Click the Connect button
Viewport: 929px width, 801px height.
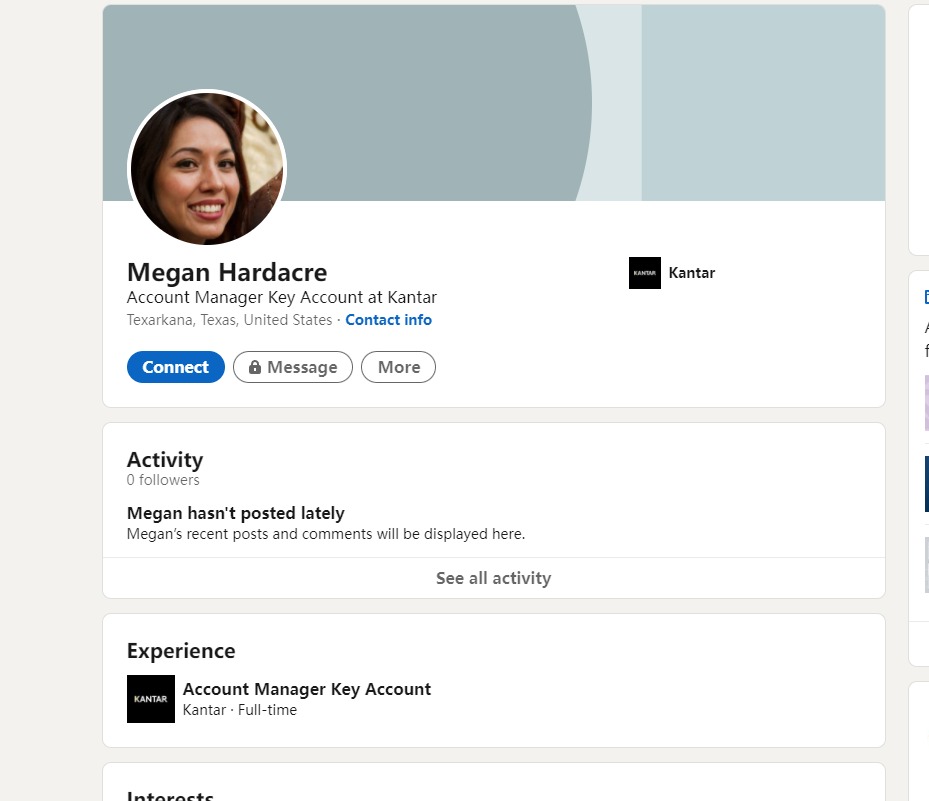click(x=175, y=367)
